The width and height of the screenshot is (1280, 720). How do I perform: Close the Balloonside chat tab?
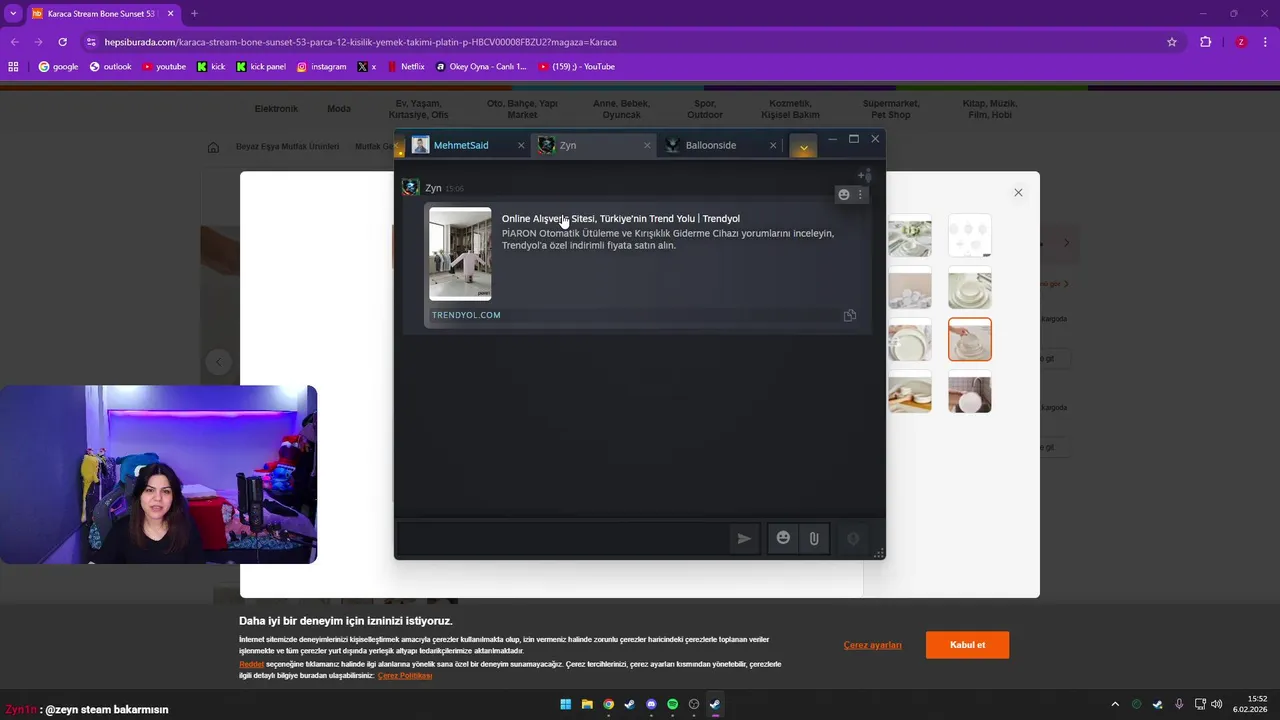click(772, 145)
